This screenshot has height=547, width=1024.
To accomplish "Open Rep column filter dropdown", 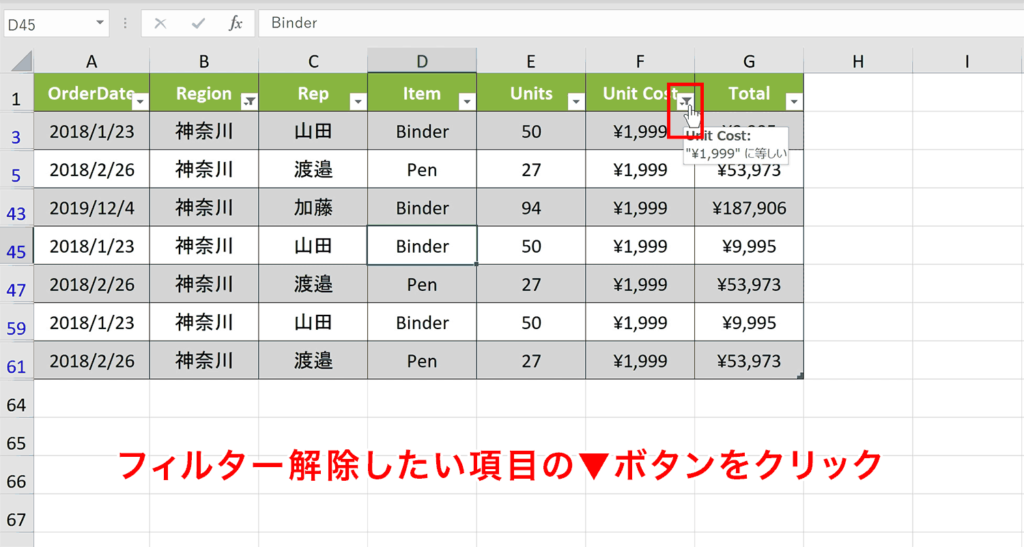I will [358, 101].
